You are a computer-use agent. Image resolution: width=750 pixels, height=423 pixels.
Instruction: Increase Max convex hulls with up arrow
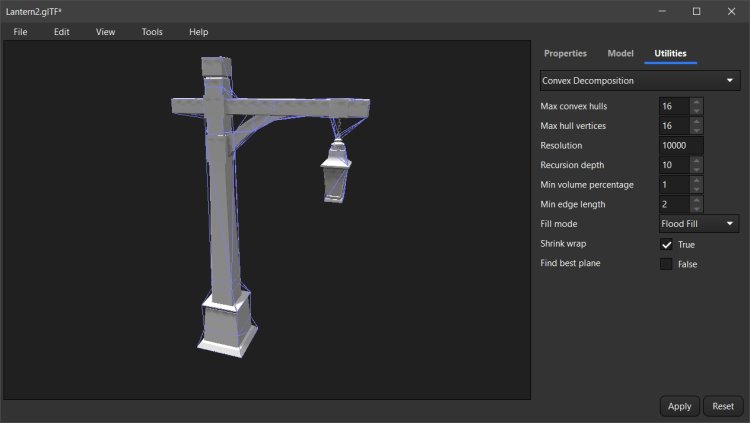(696, 101)
